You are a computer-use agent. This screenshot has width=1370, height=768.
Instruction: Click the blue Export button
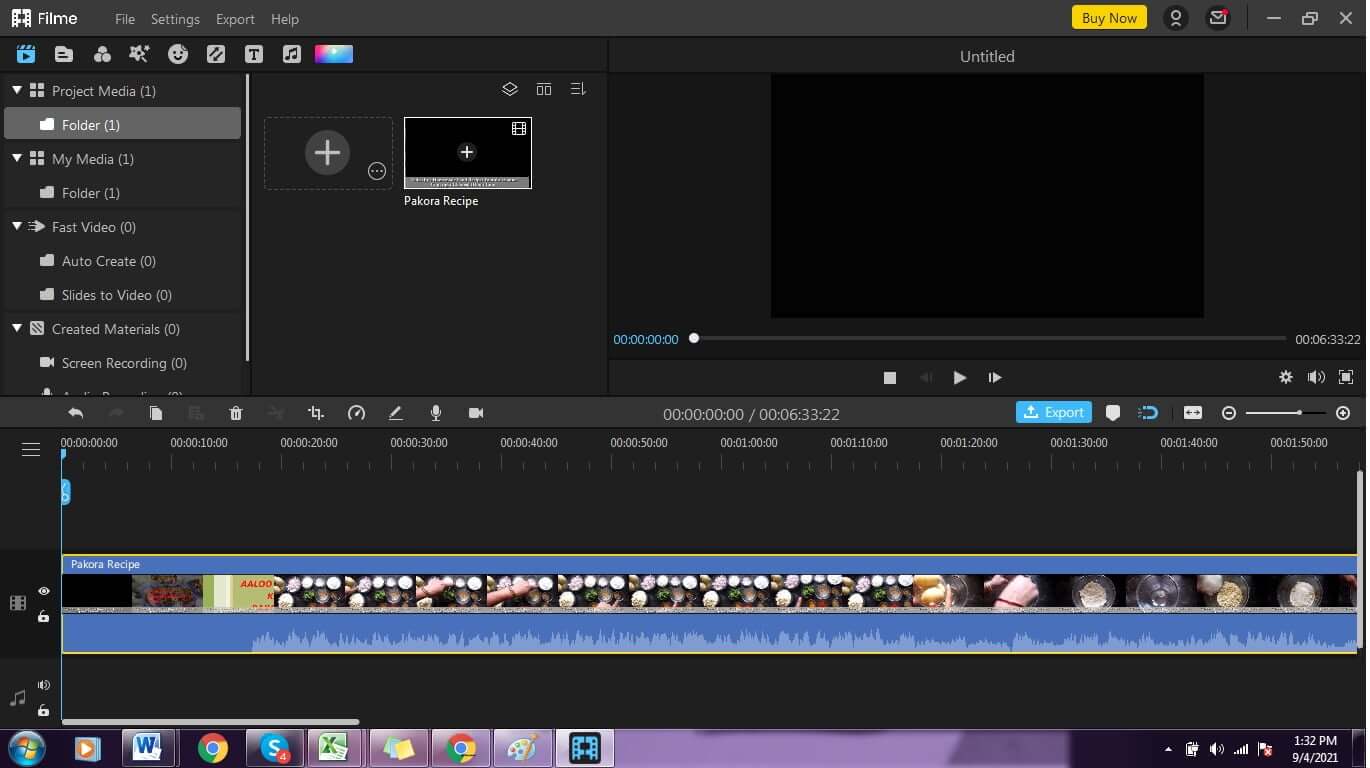(x=1054, y=412)
